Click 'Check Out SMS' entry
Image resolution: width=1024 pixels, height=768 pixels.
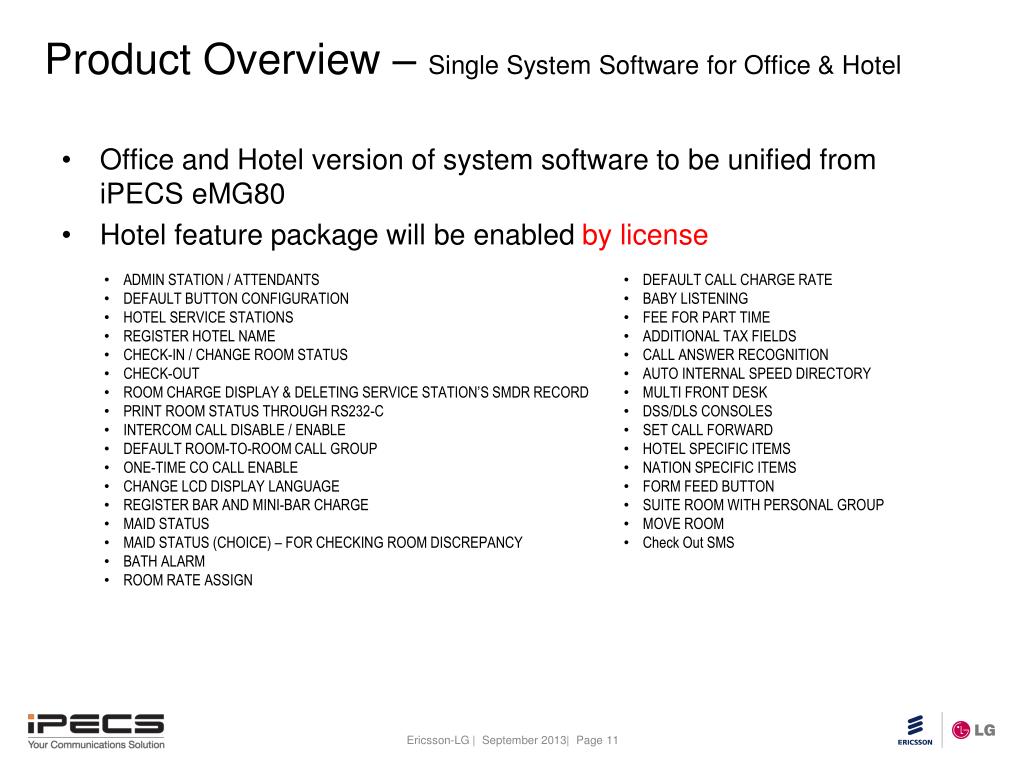(688, 543)
